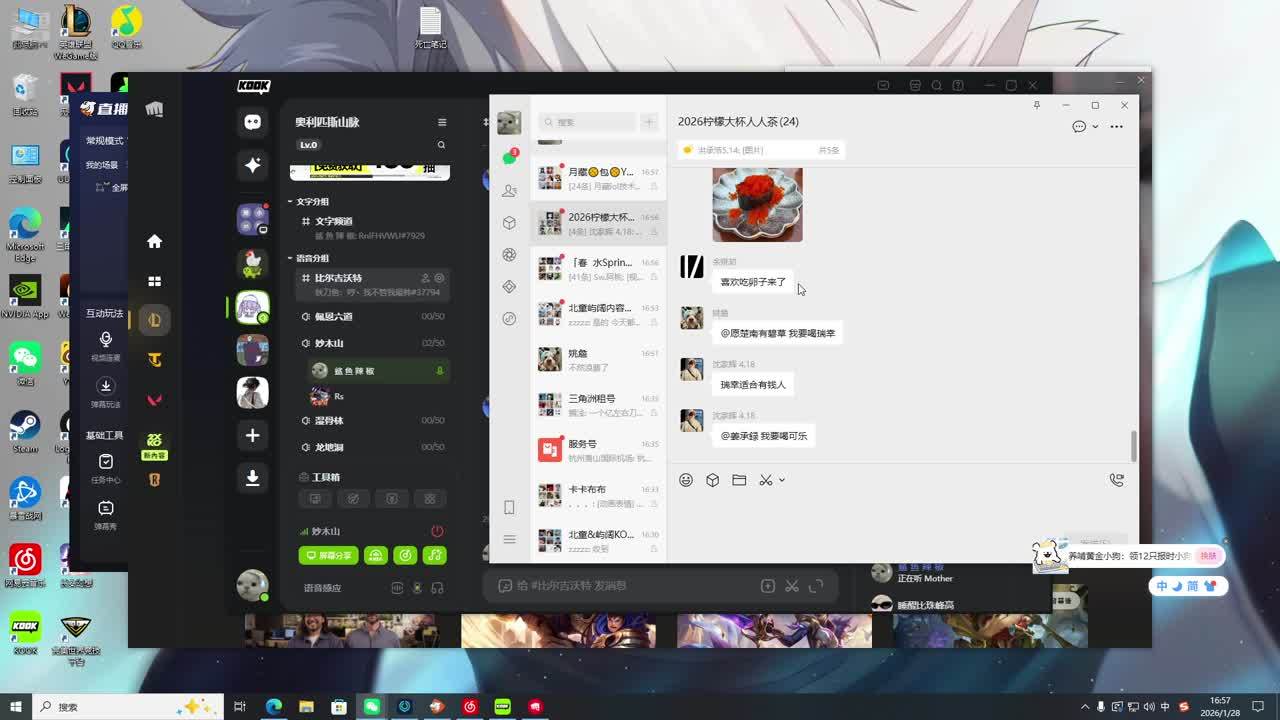Pin the WeChat window on top
Viewport: 1280px width, 720px height.
coord(1037,105)
